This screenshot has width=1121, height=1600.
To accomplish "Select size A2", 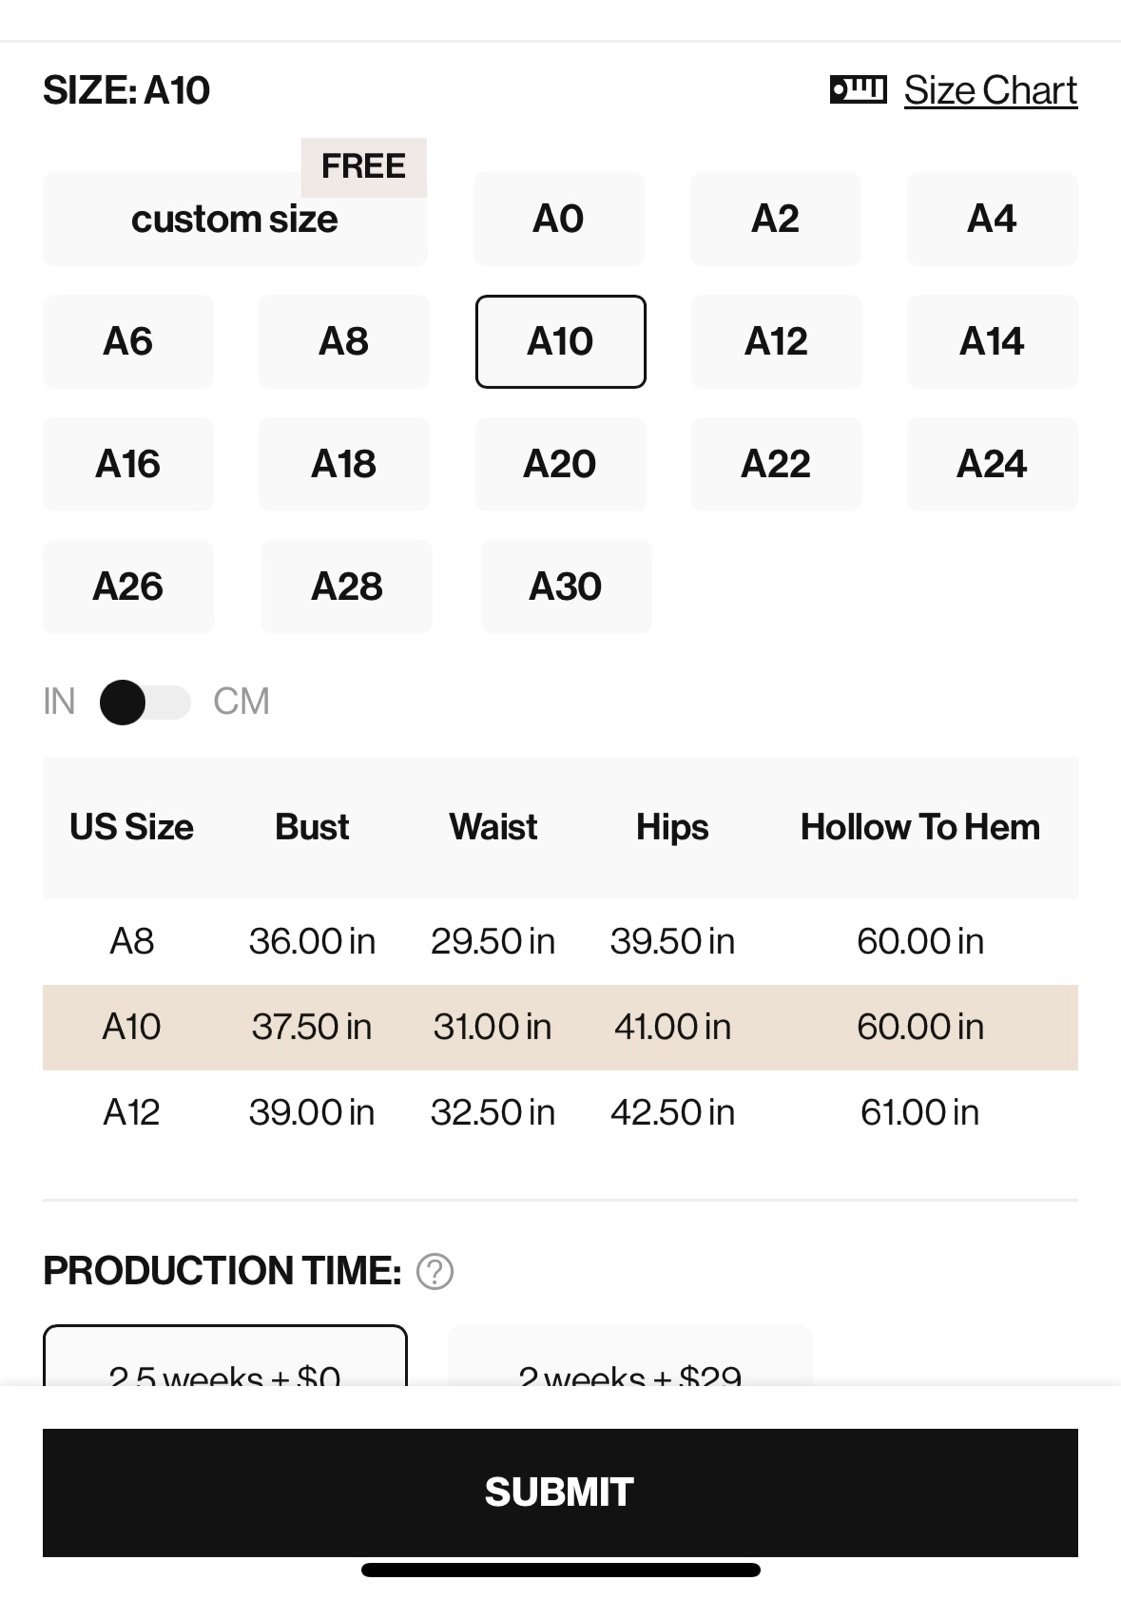I will (x=775, y=219).
